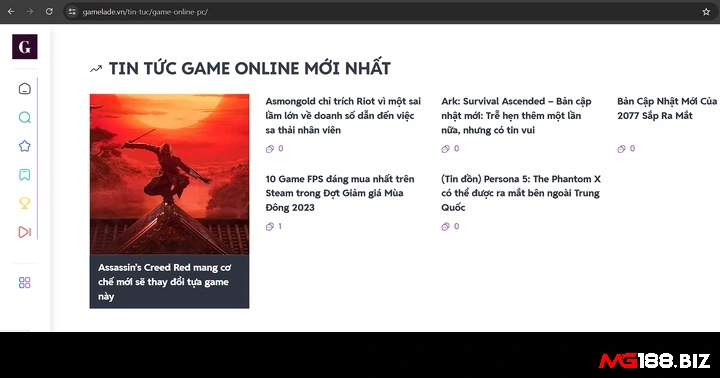
Task: Click comment icon under Asmongold article
Action: click(x=270, y=149)
